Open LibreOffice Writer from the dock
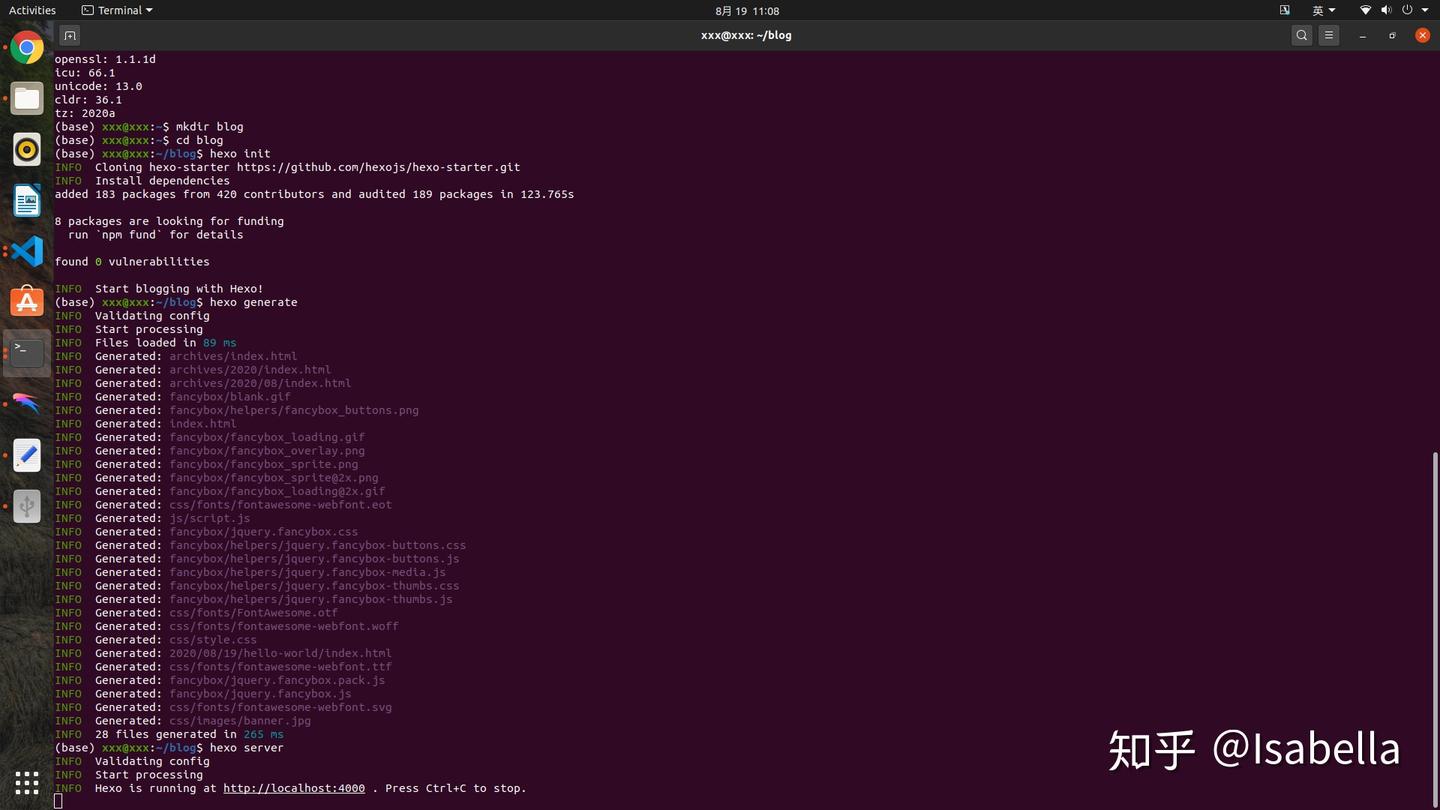 tap(27, 199)
